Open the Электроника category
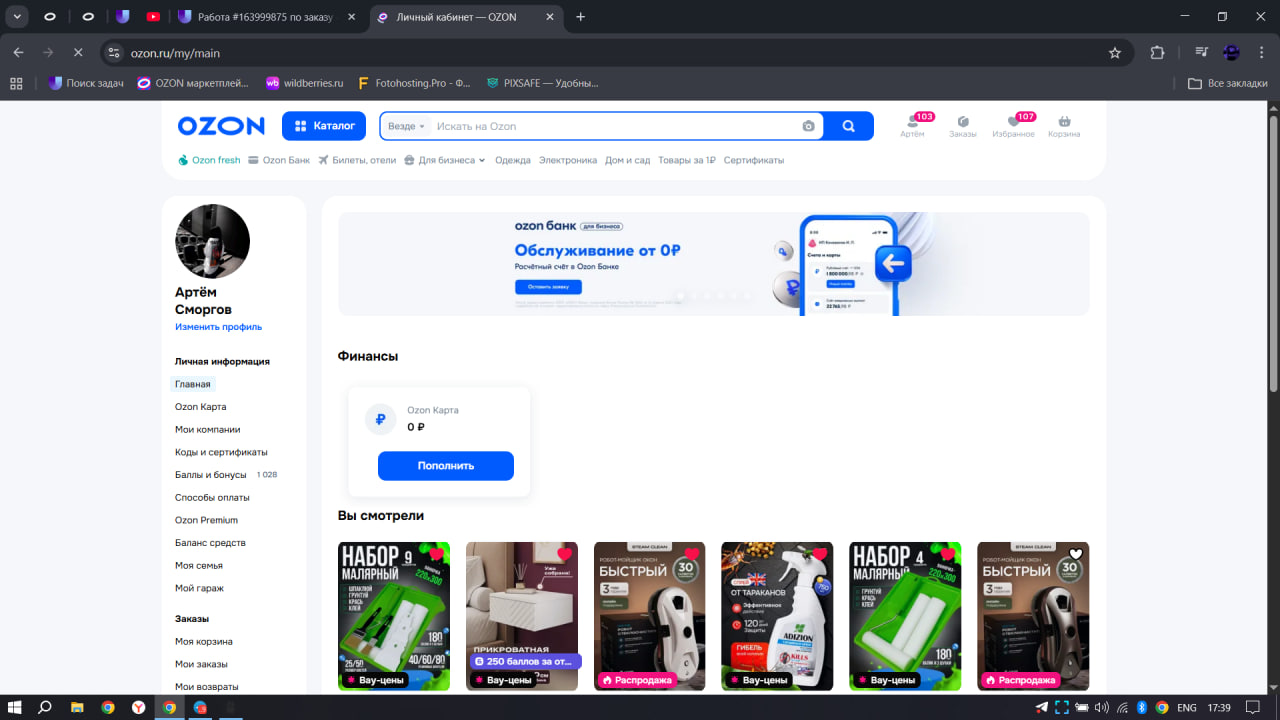1280x720 pixels. pyautogui.click(x=568, y=160)
